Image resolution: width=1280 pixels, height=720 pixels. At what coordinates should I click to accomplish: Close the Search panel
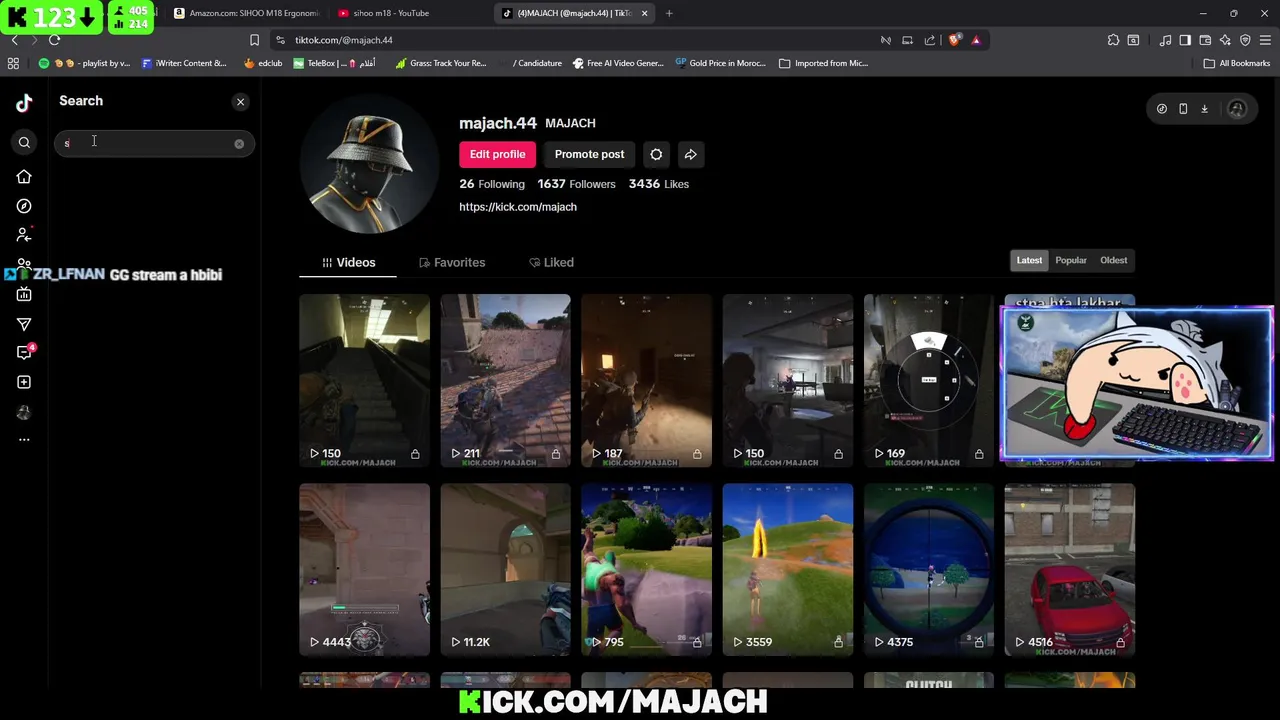[x=240, y=102]
